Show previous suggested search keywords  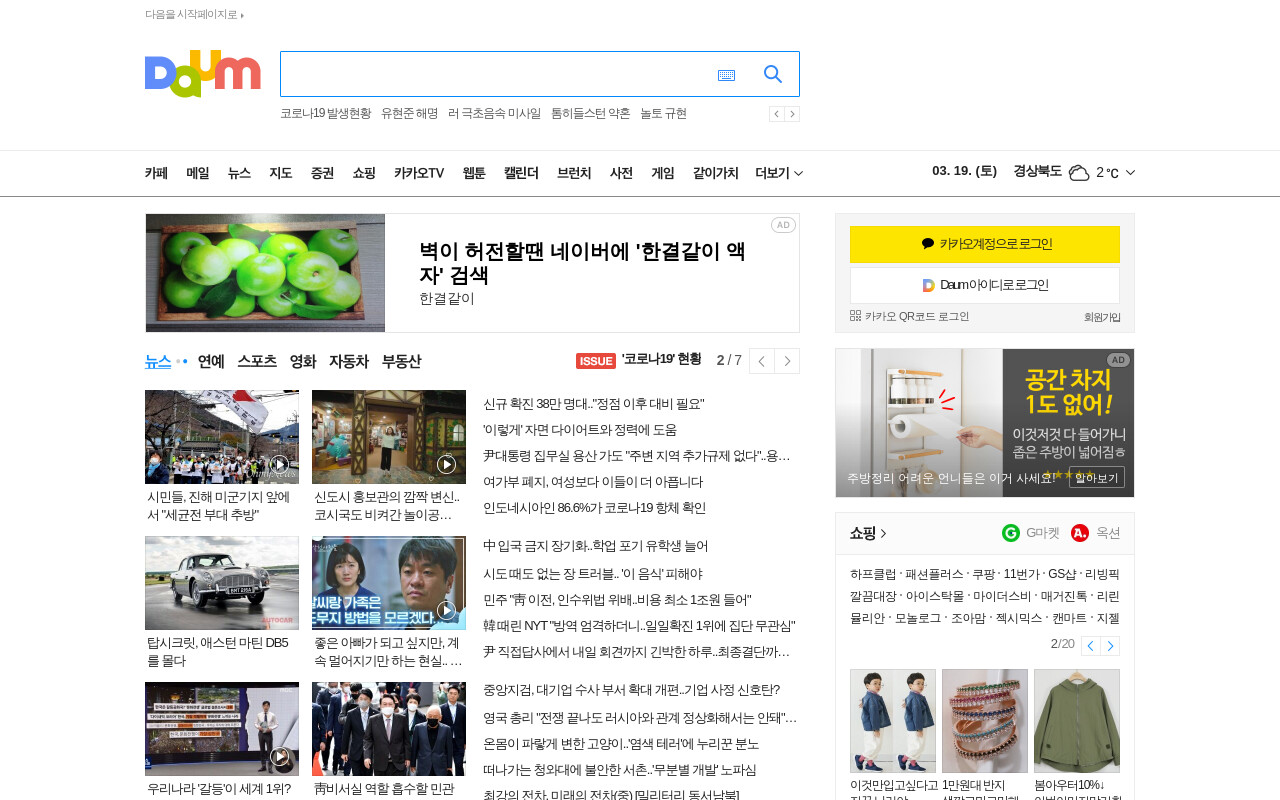[x=776, y=114]
